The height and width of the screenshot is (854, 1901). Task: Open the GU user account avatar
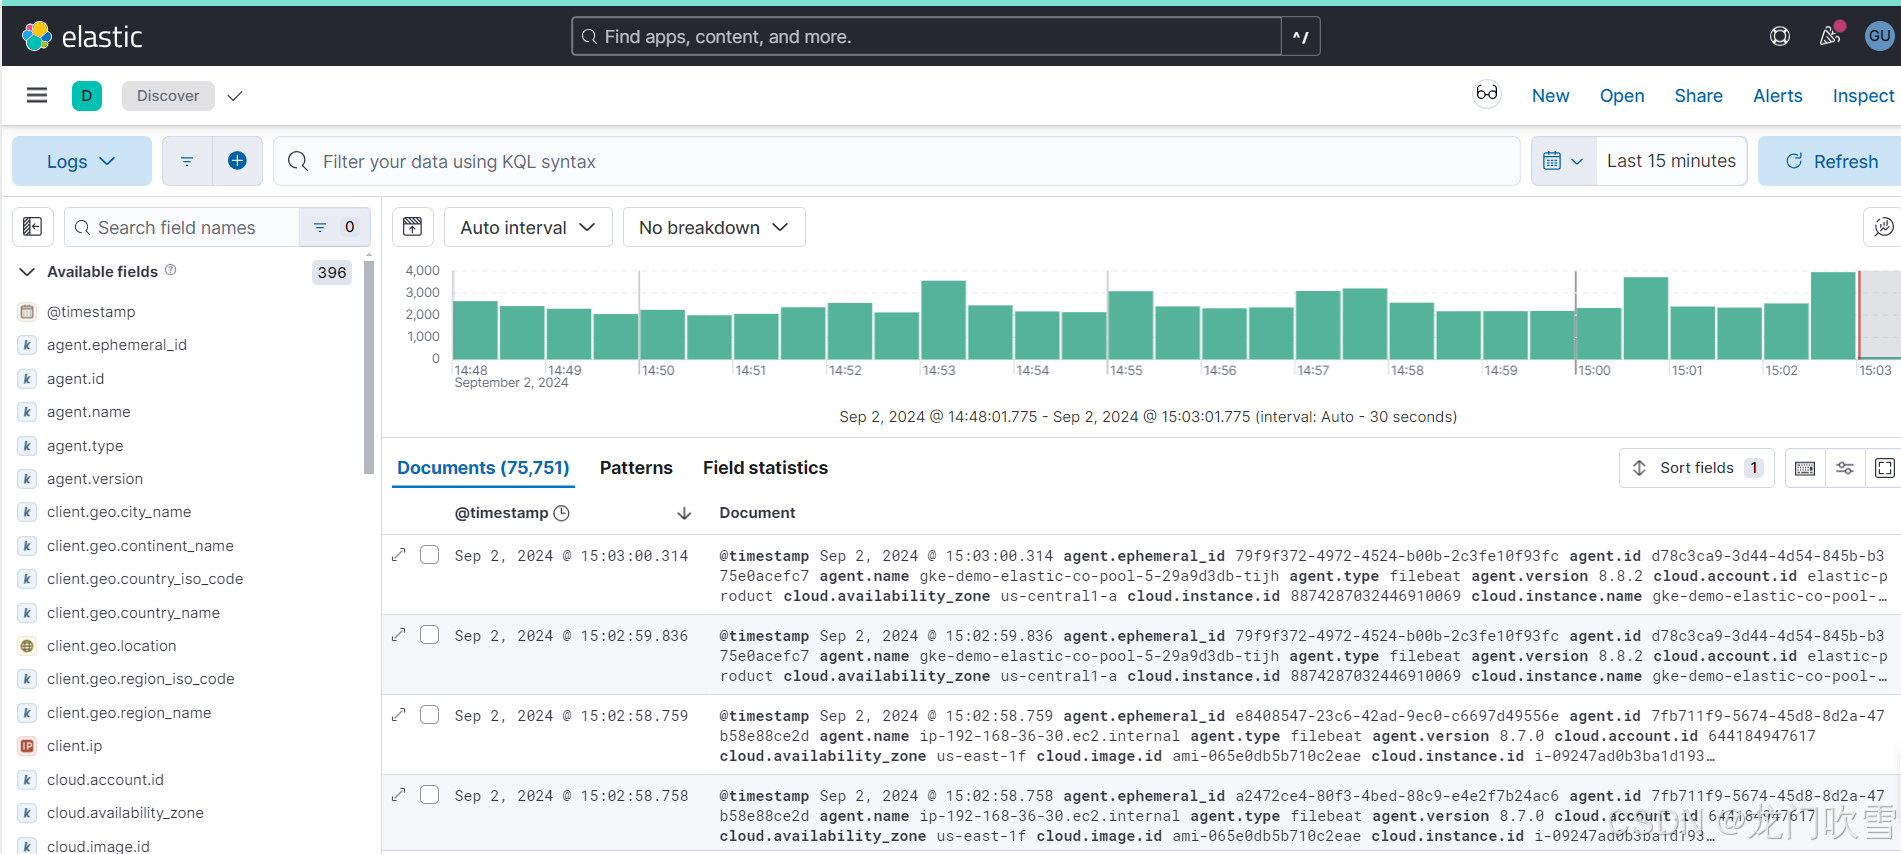[x=1879, y=36]
